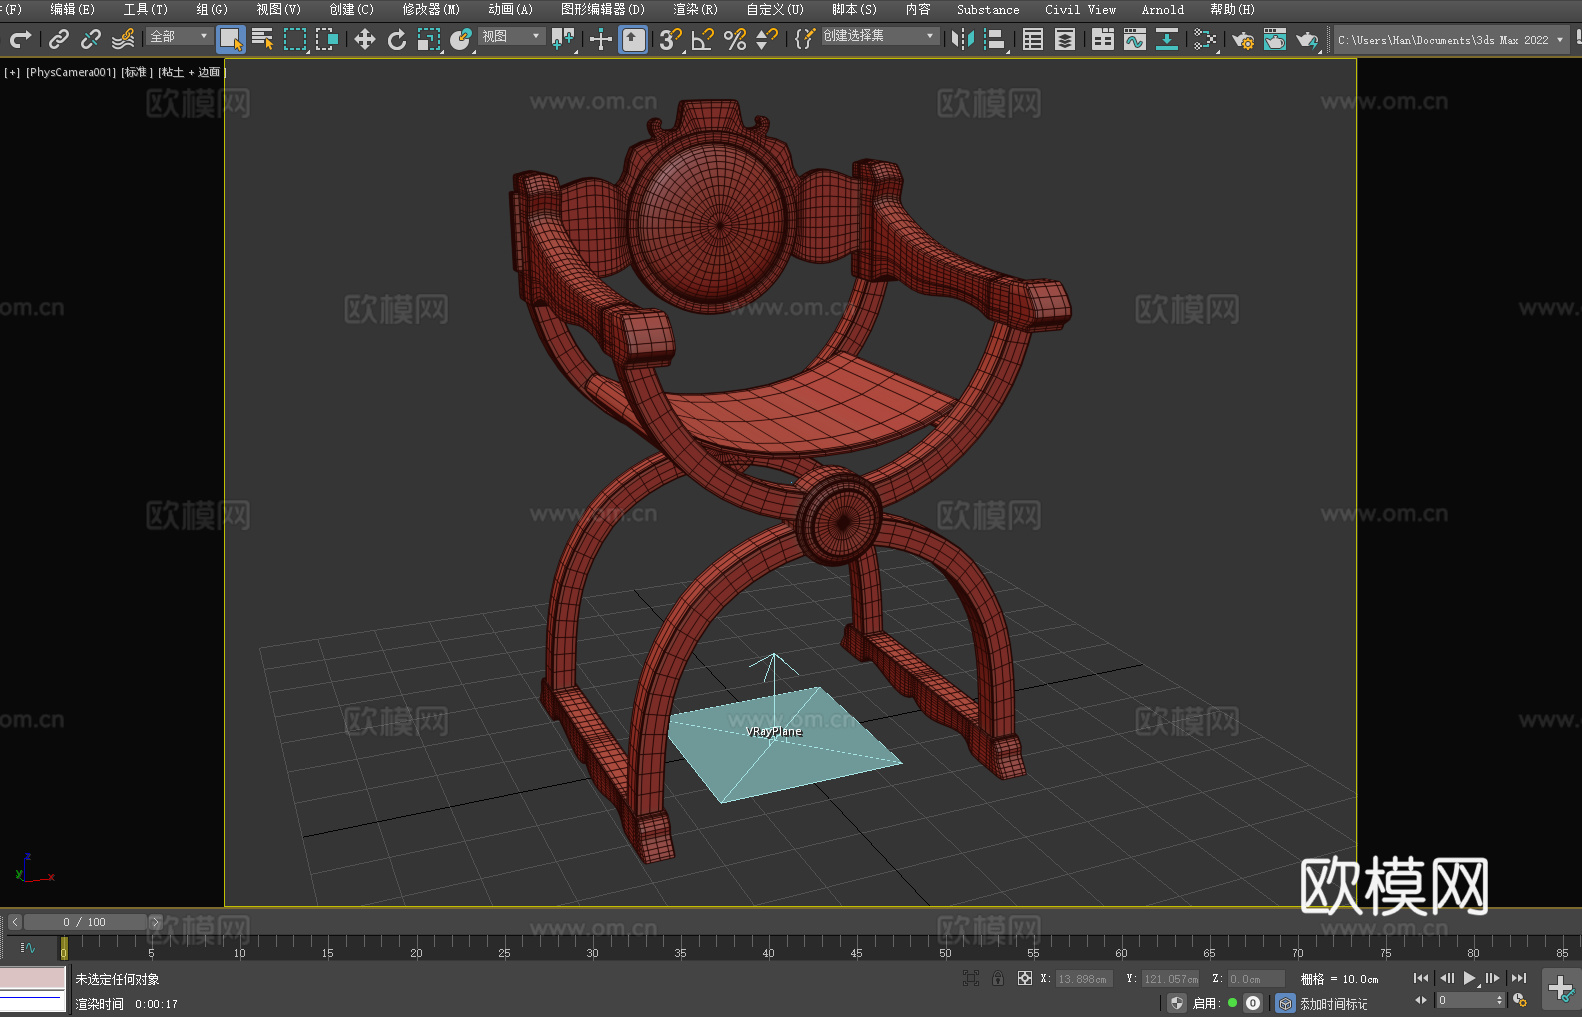
Task: Open Rendered Frame Window icon
Action: pos(1275,39)
